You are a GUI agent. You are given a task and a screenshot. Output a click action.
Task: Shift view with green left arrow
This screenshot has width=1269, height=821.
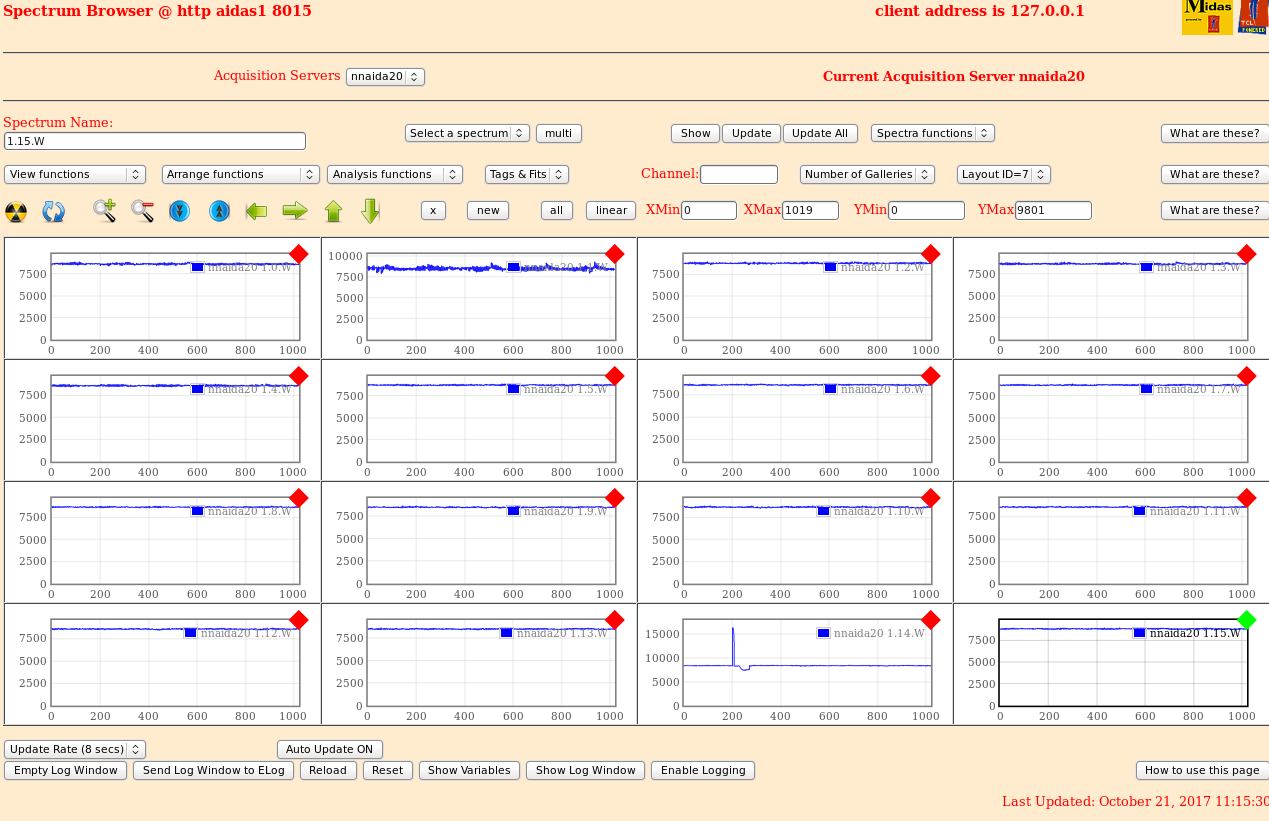tap(257, 211)
